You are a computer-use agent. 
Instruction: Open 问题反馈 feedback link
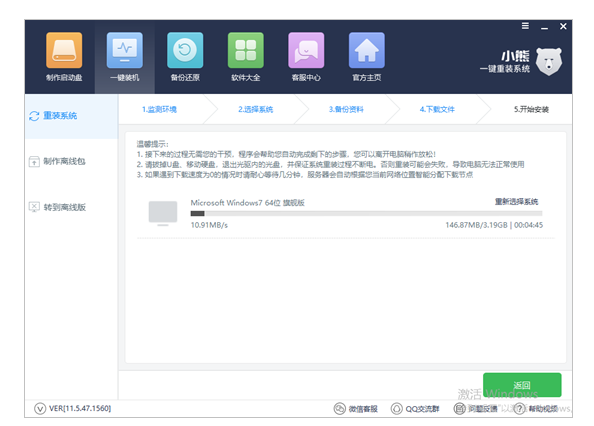tap(483, 409)
